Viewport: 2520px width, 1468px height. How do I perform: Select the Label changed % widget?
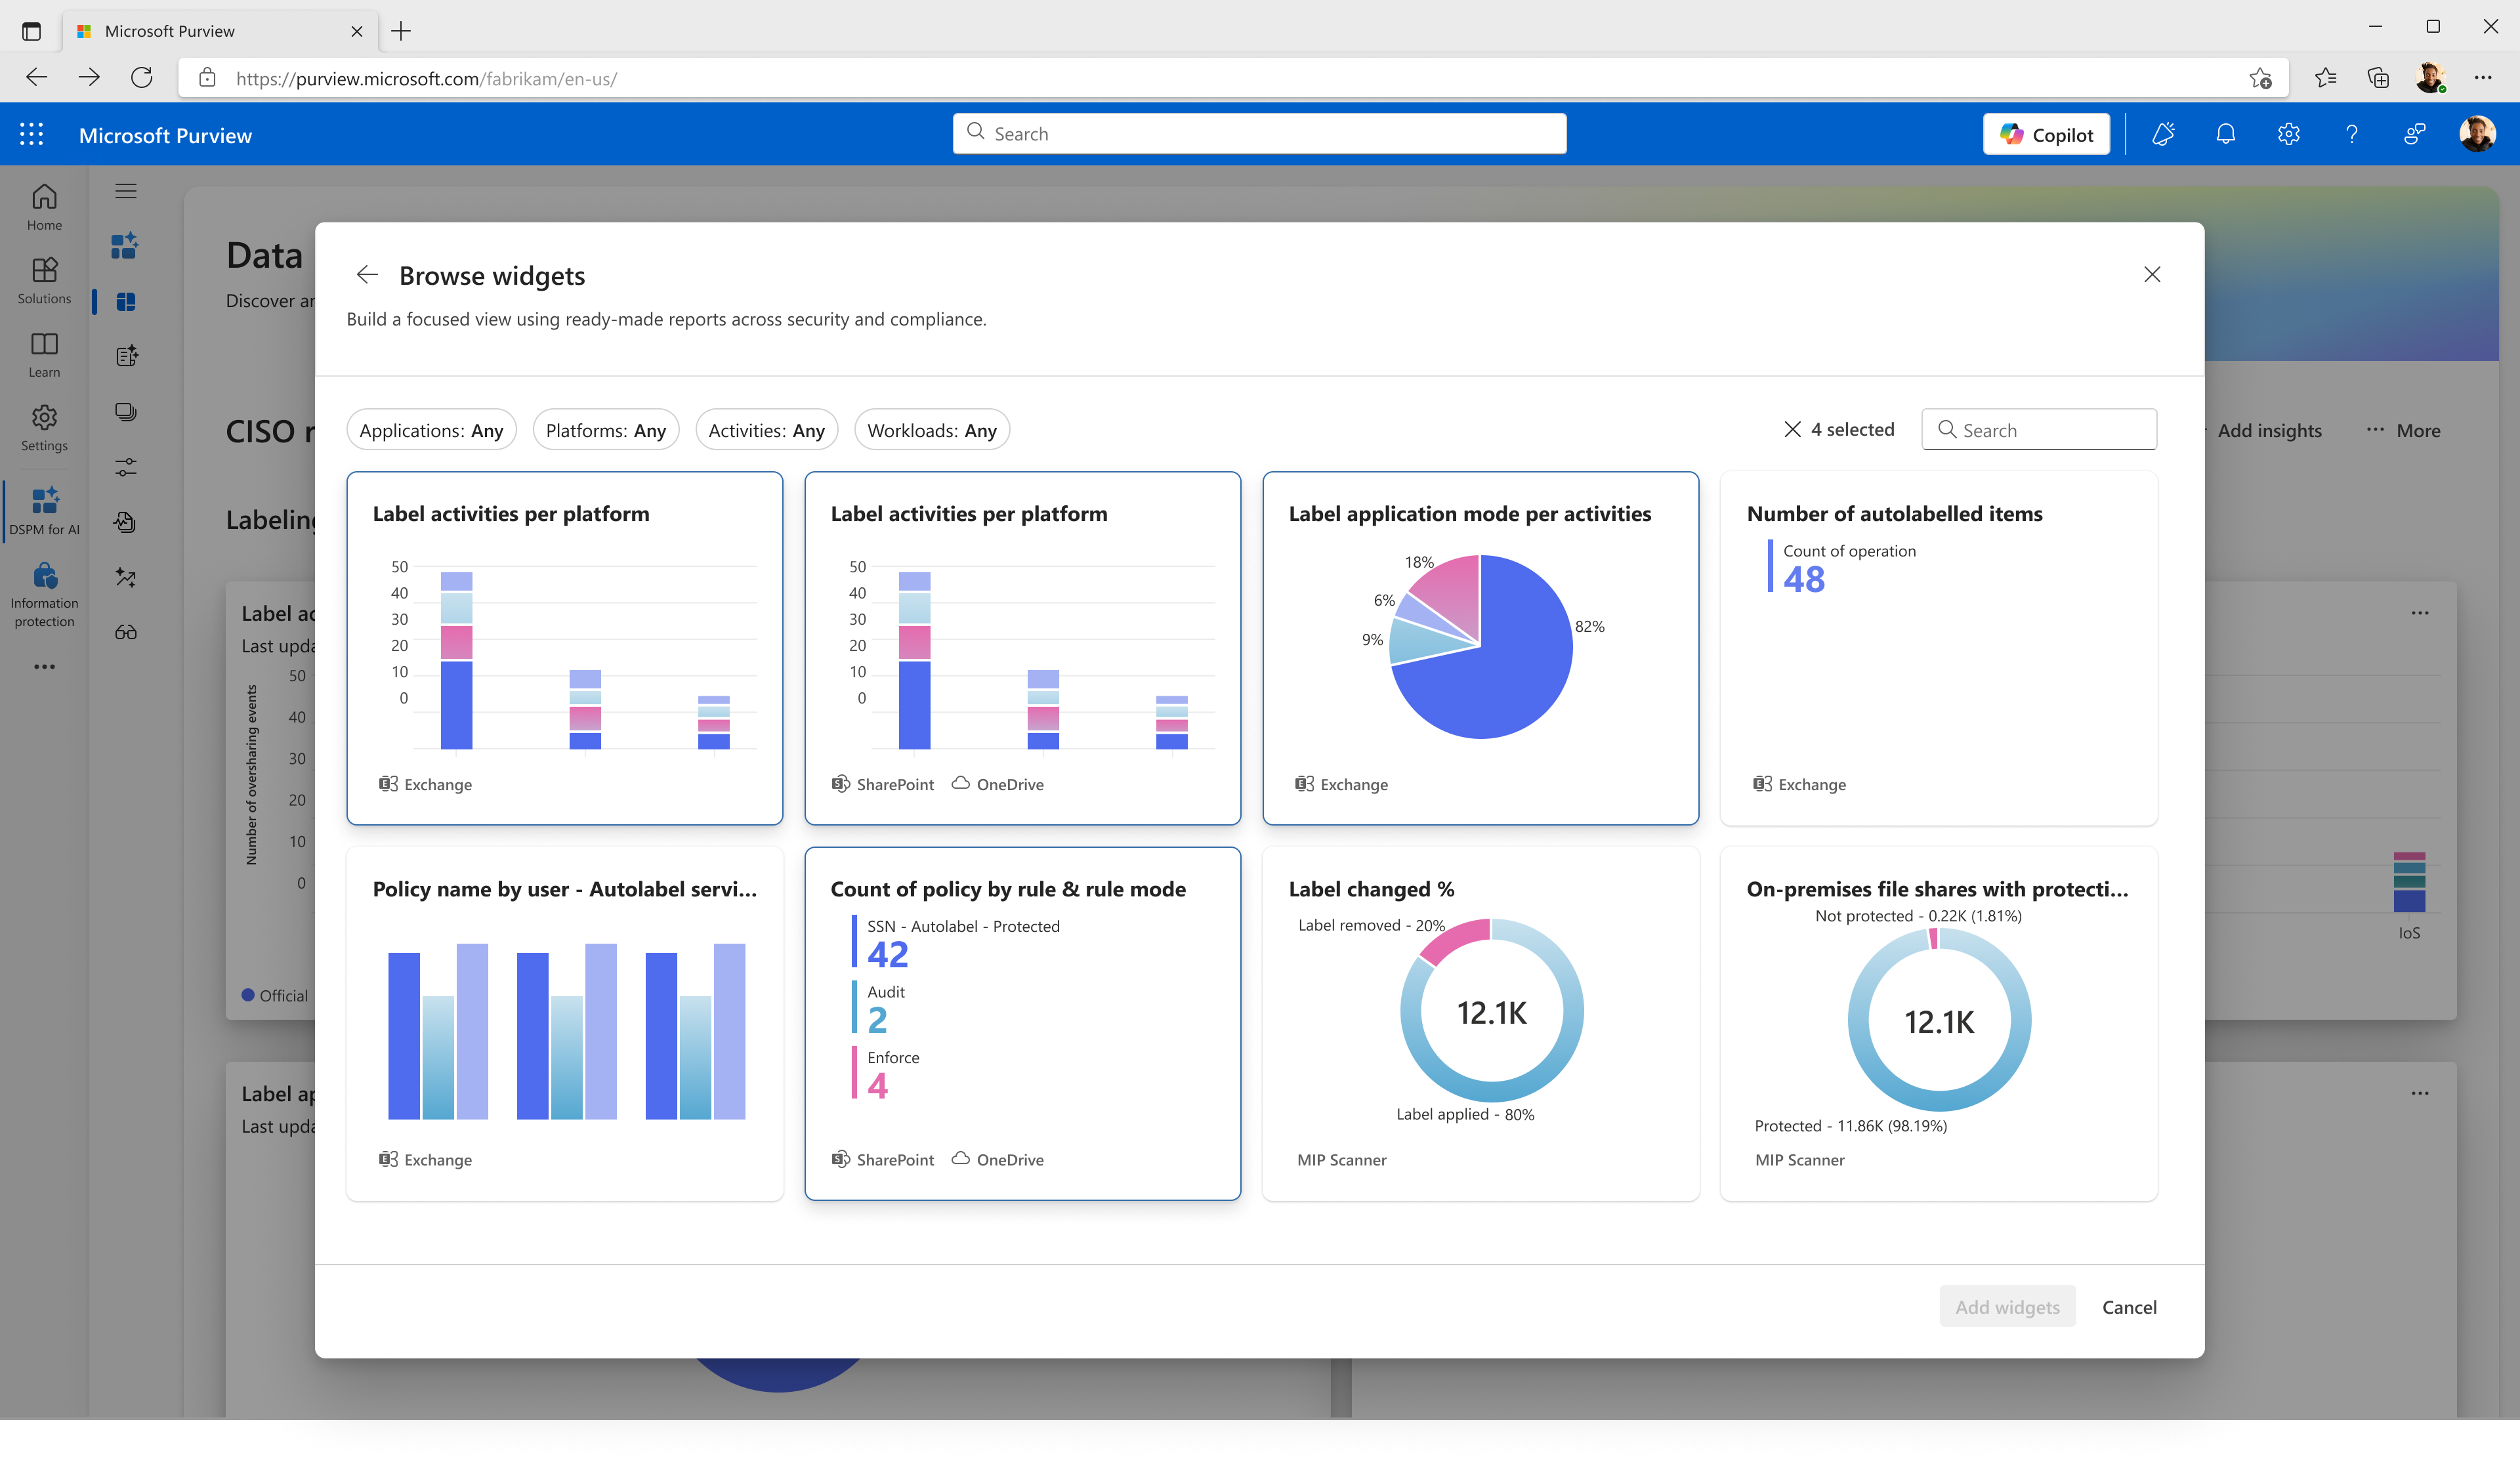pyautogui.click(x=1480, y=1023)
